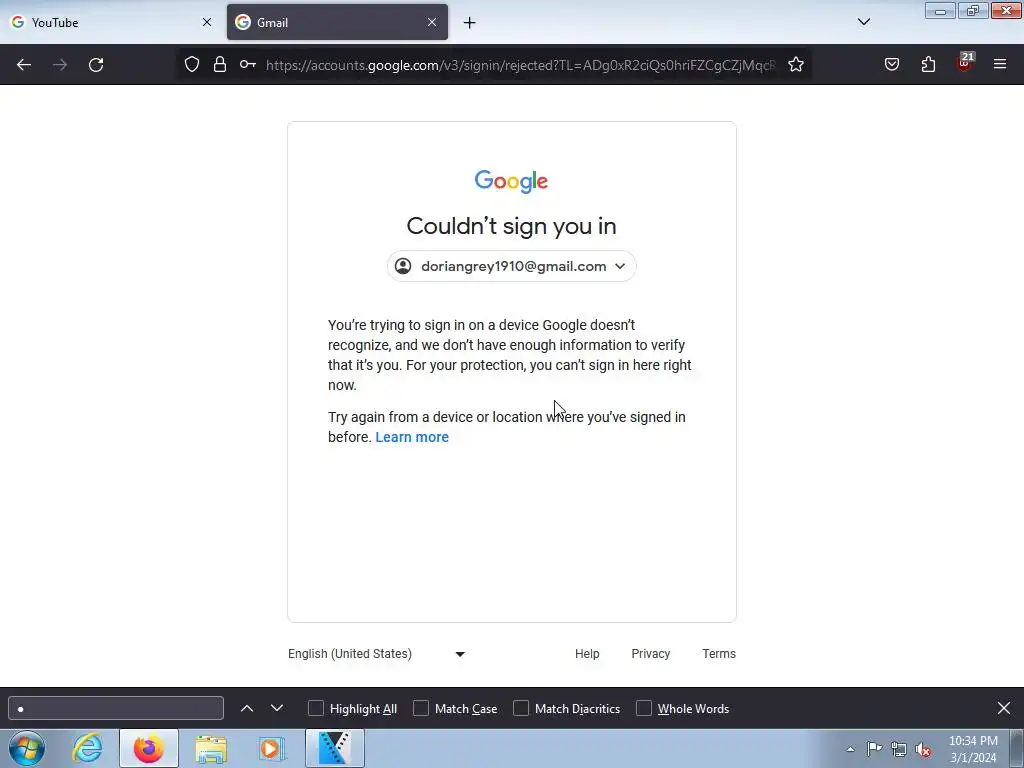Expand the doriangrey1910@gmail.com account chooser
Image resolution: width=1024 pixels, height=768 pixels.
point(511,266)
